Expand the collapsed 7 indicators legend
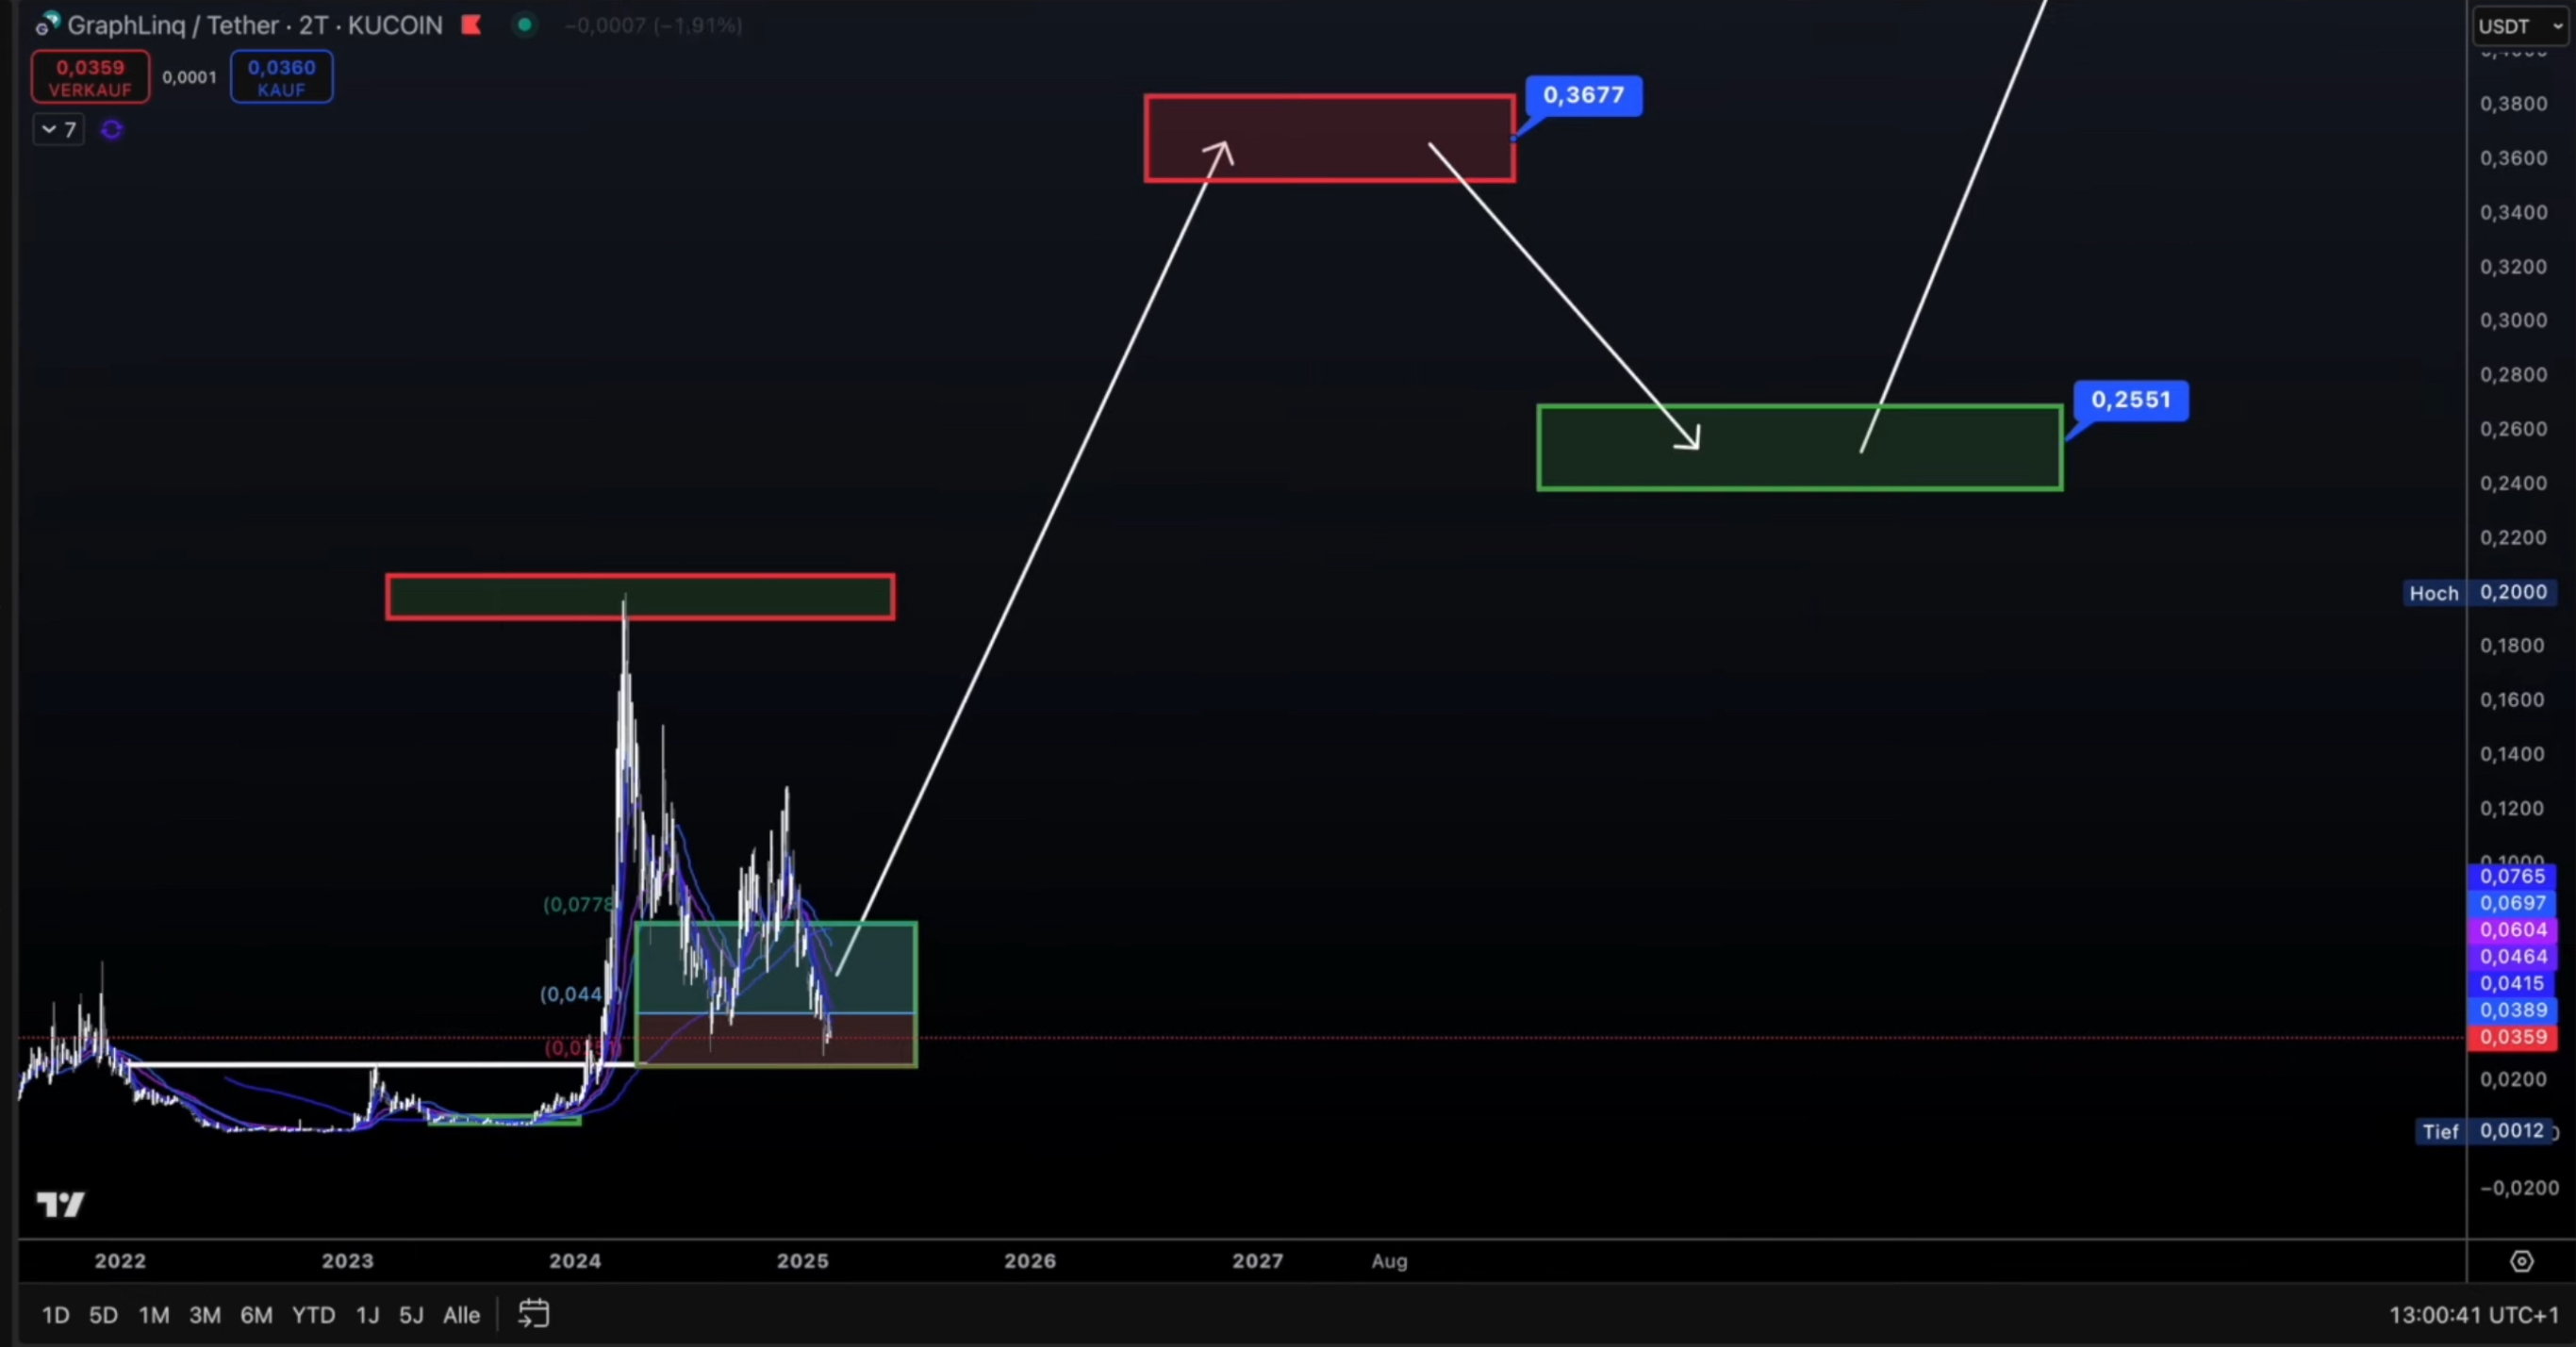Viewport: 2576px width, 1347px height. coord(58,129)
